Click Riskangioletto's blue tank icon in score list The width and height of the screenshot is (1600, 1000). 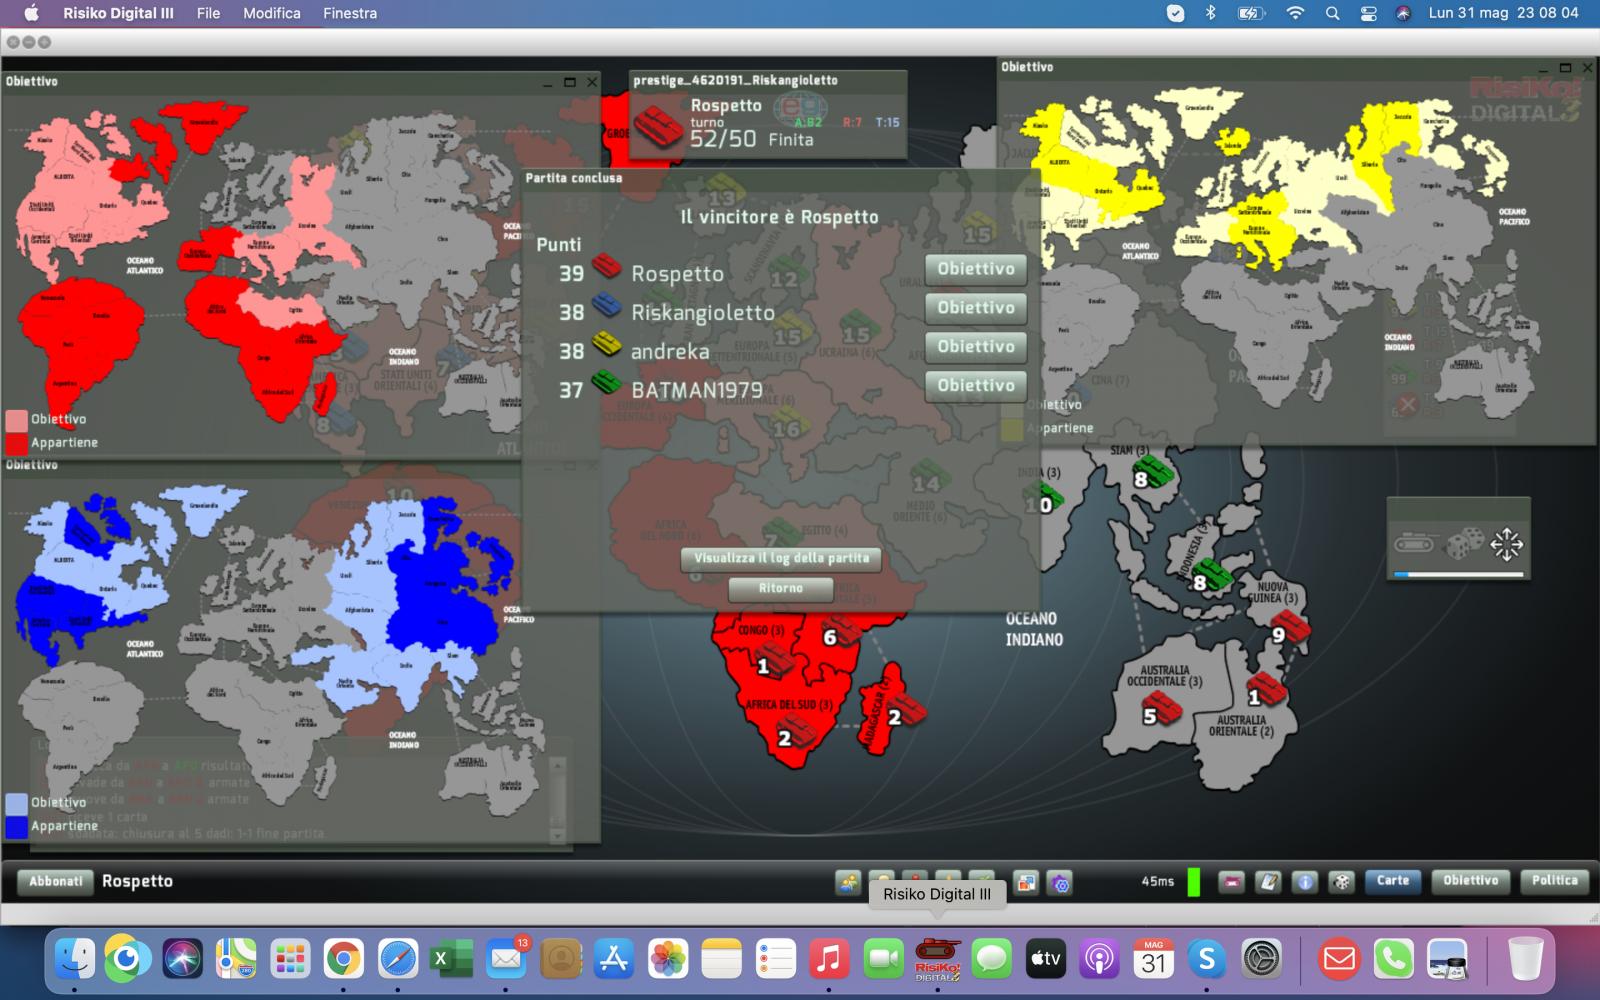point(607,304)
